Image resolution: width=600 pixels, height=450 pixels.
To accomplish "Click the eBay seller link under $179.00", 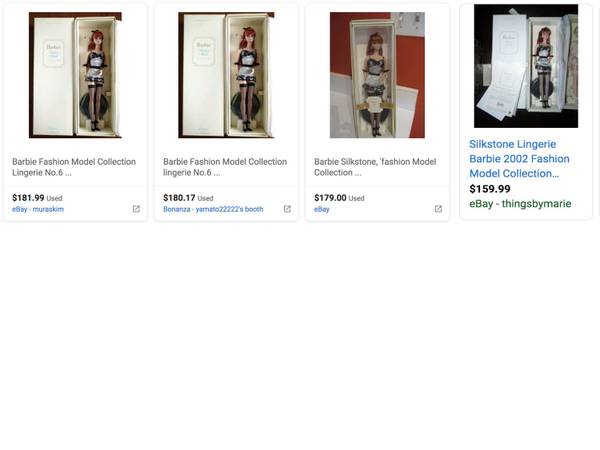I will (322, 209).
